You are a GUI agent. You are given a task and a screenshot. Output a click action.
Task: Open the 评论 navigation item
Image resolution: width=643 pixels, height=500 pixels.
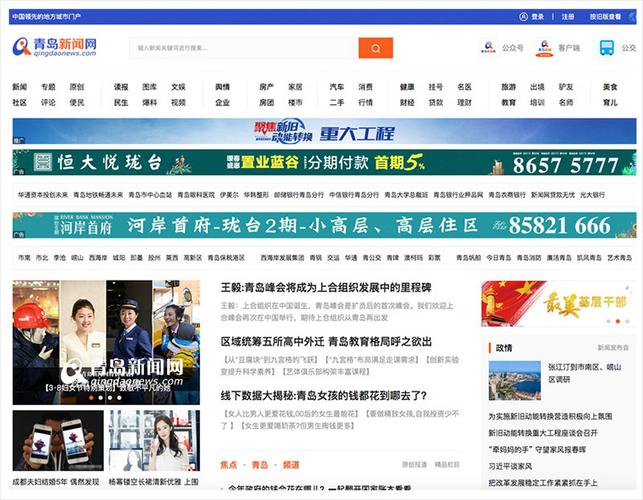click(48, 103)
